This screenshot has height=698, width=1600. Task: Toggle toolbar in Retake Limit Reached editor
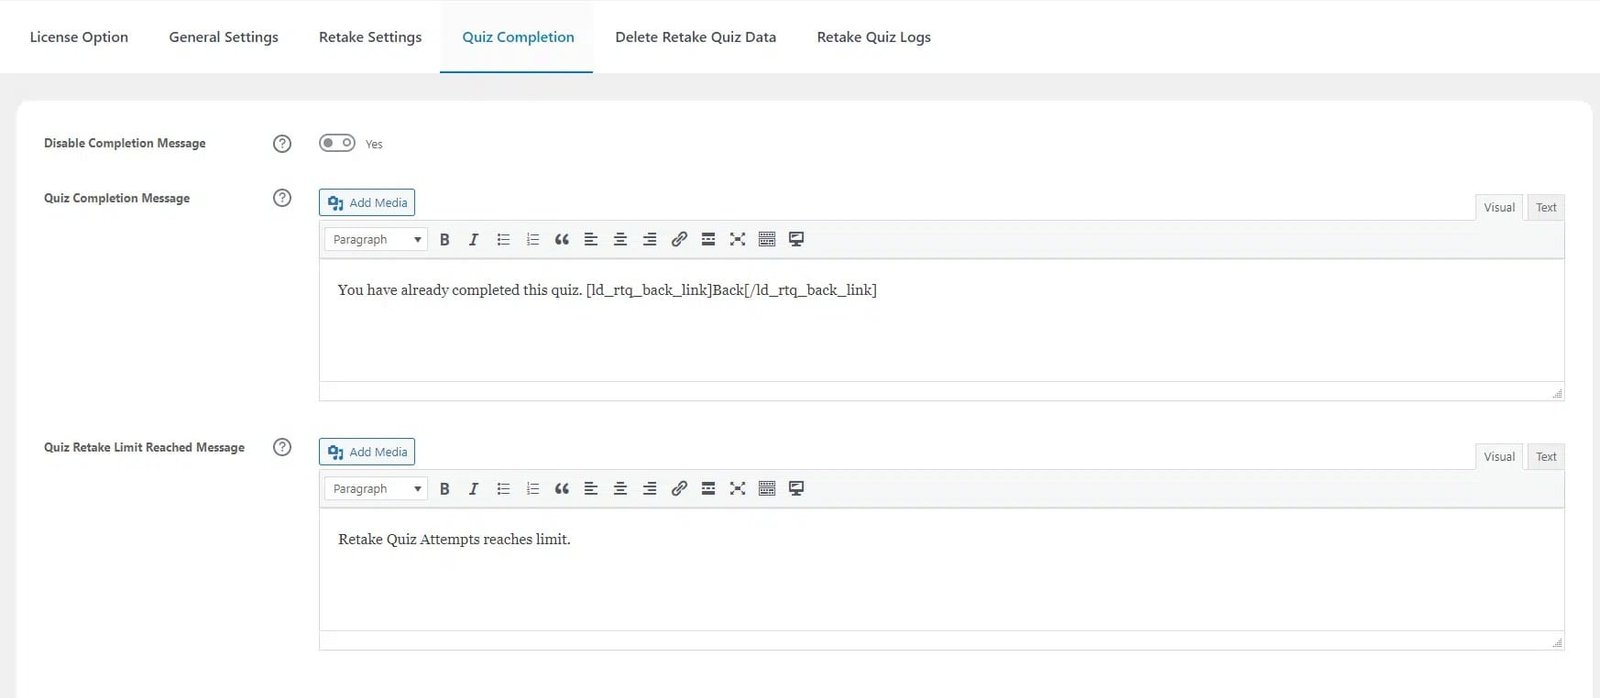[x=767, y=488]
